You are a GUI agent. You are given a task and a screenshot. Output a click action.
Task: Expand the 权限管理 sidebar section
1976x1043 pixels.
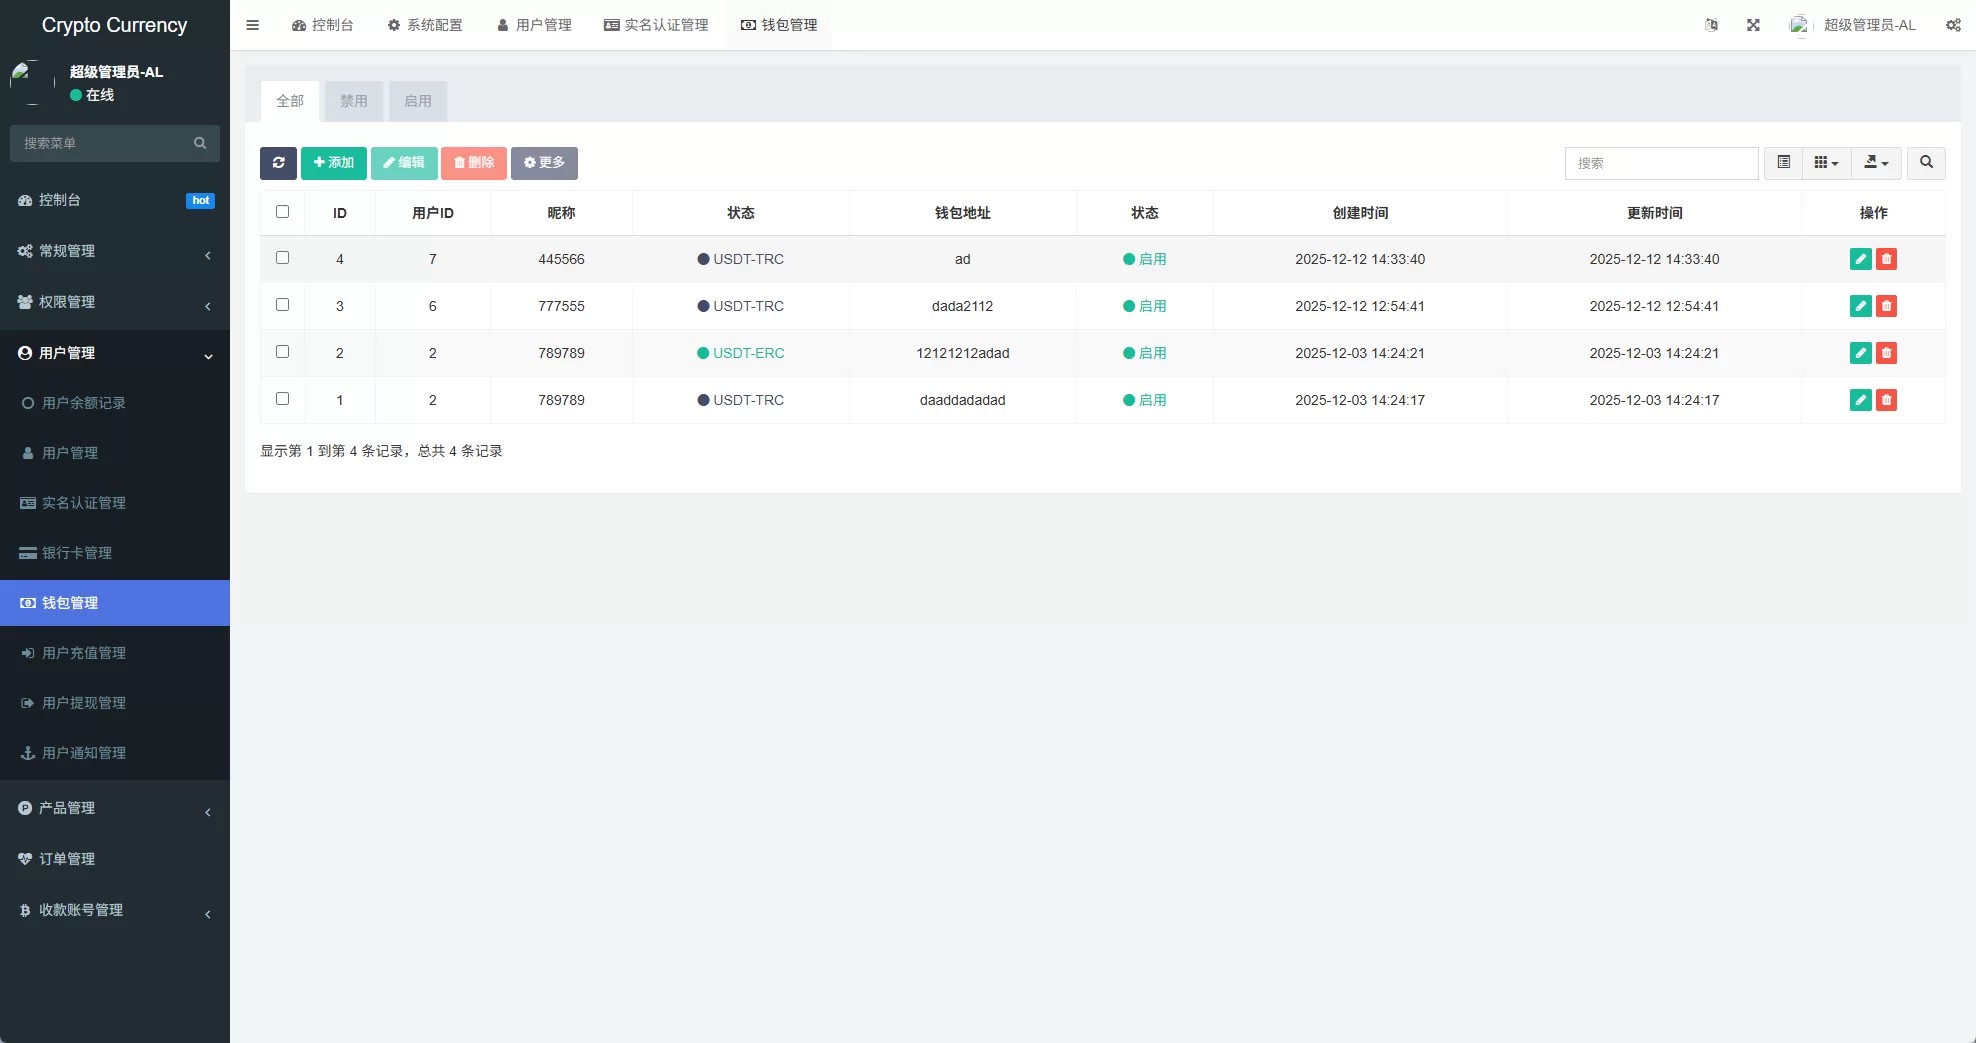tap(115, 301)
